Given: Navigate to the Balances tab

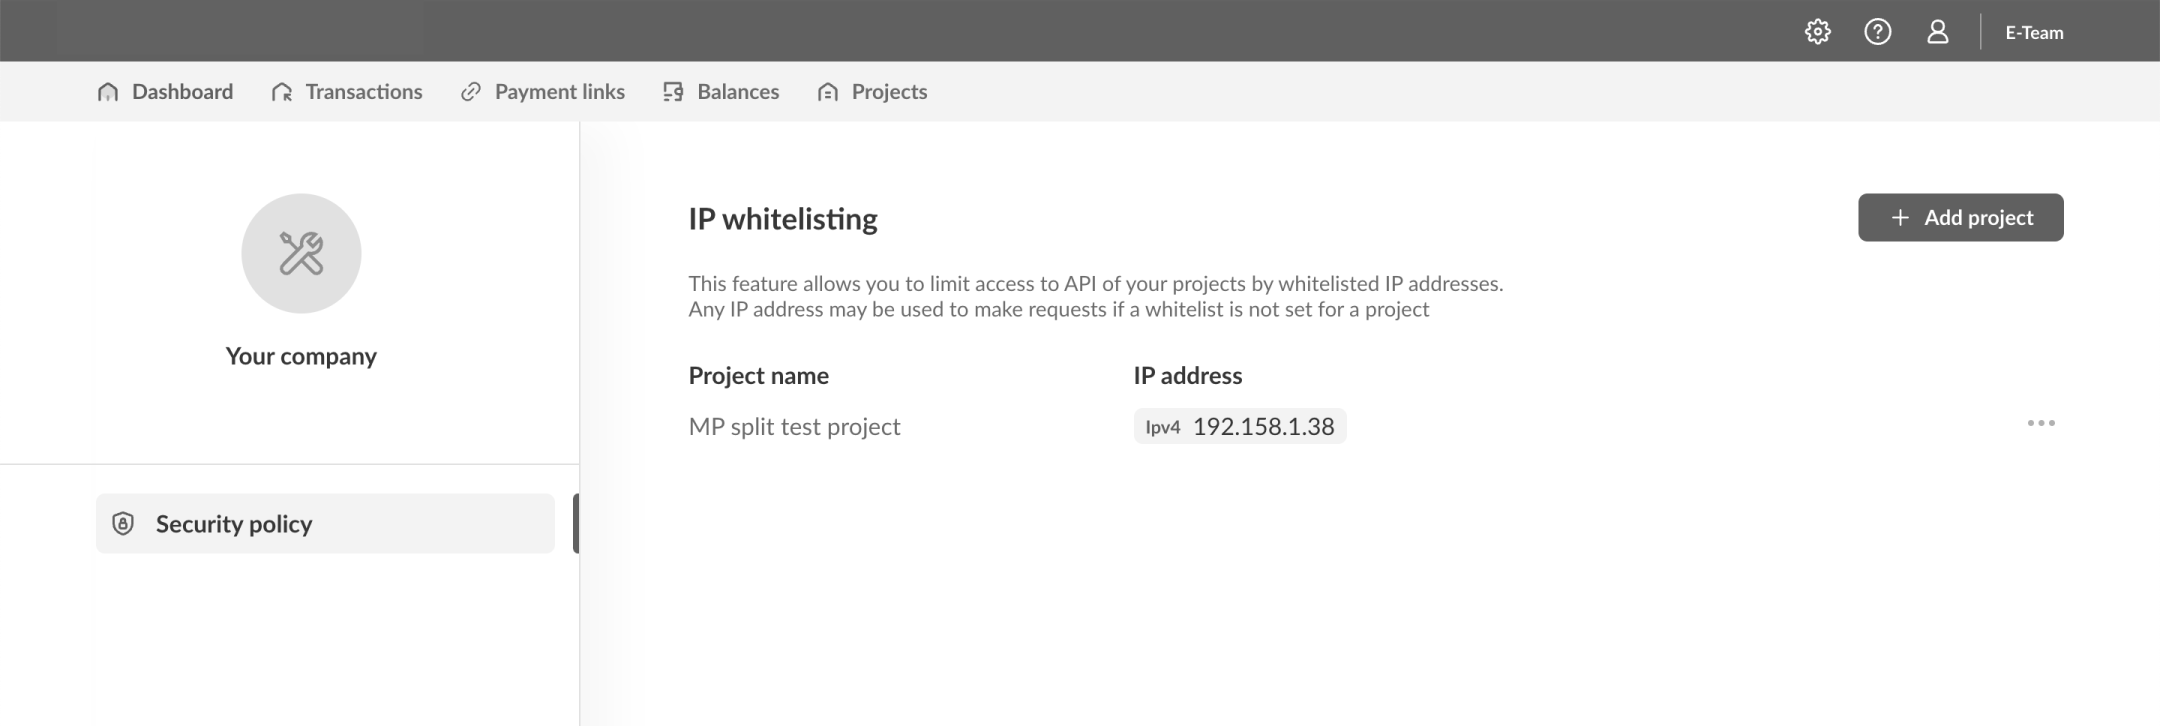Looking at the screenshot, I should [737, 92].
